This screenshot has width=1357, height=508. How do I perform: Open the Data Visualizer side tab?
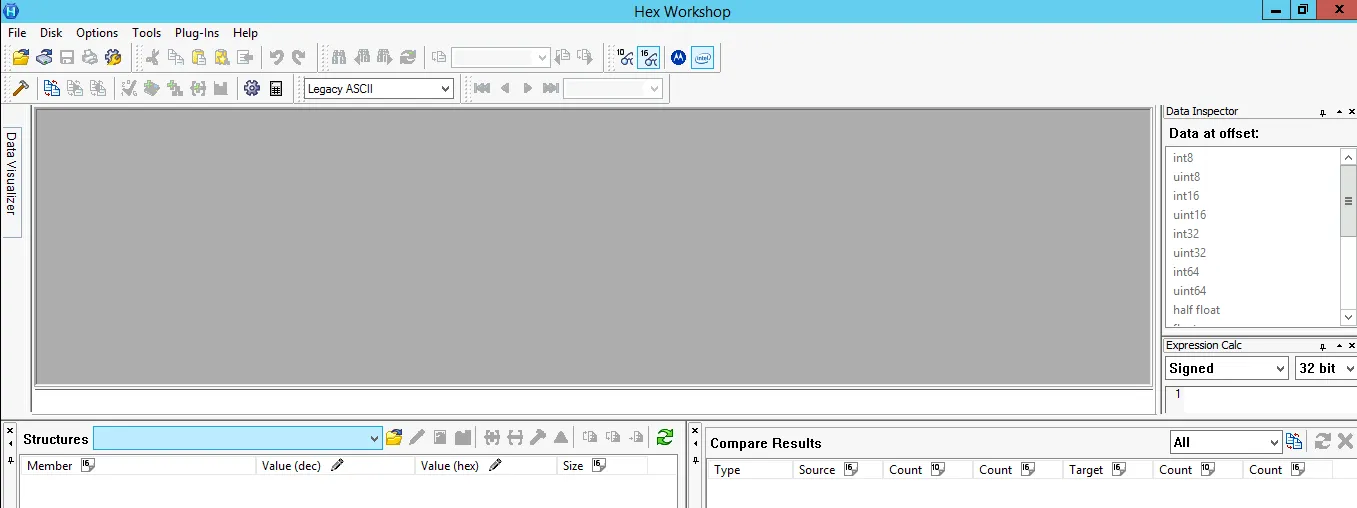click(12, 181)
